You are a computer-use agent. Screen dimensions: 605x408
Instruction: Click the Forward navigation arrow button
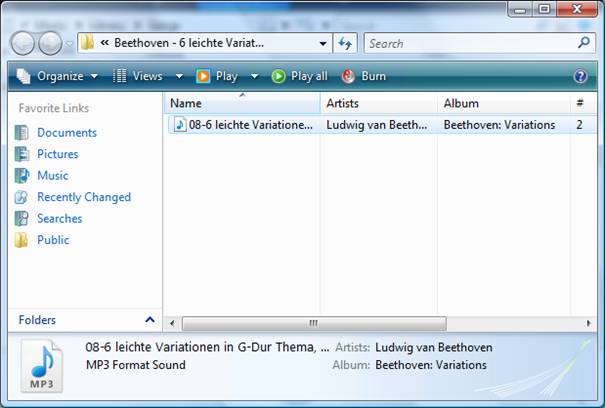[50, 43]
